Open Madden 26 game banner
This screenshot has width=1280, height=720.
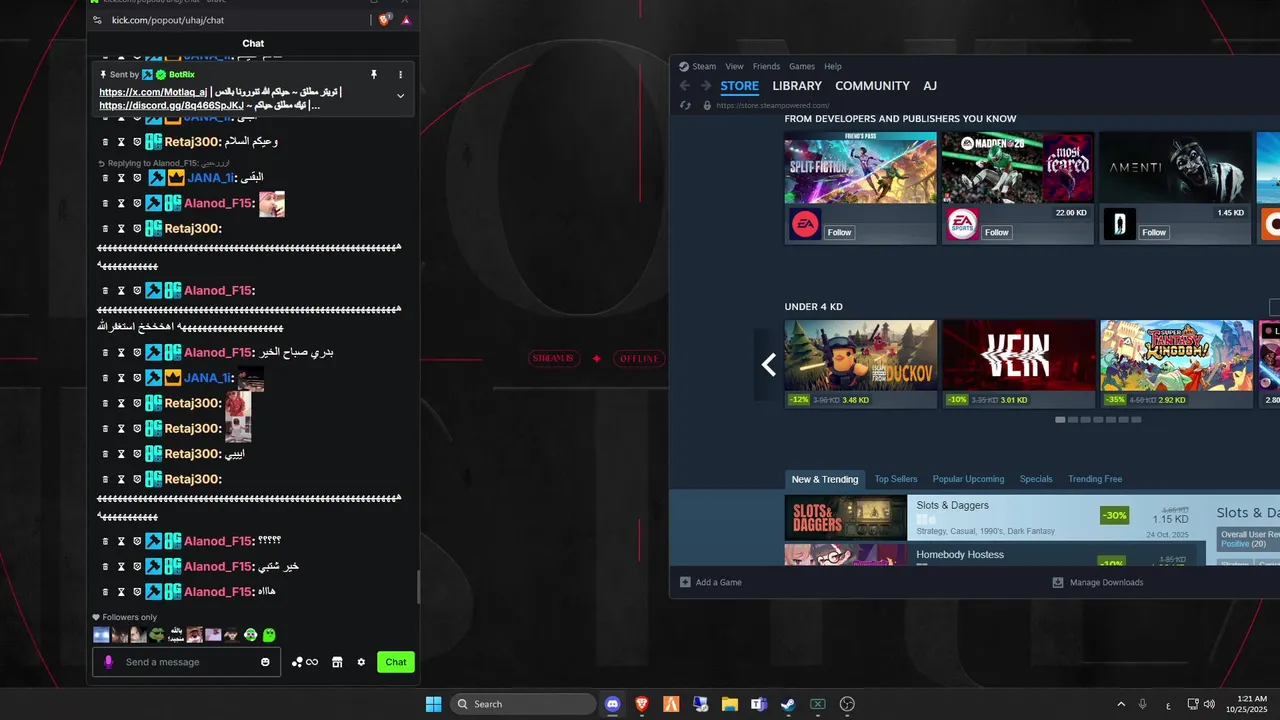(x=1018, y=167)
